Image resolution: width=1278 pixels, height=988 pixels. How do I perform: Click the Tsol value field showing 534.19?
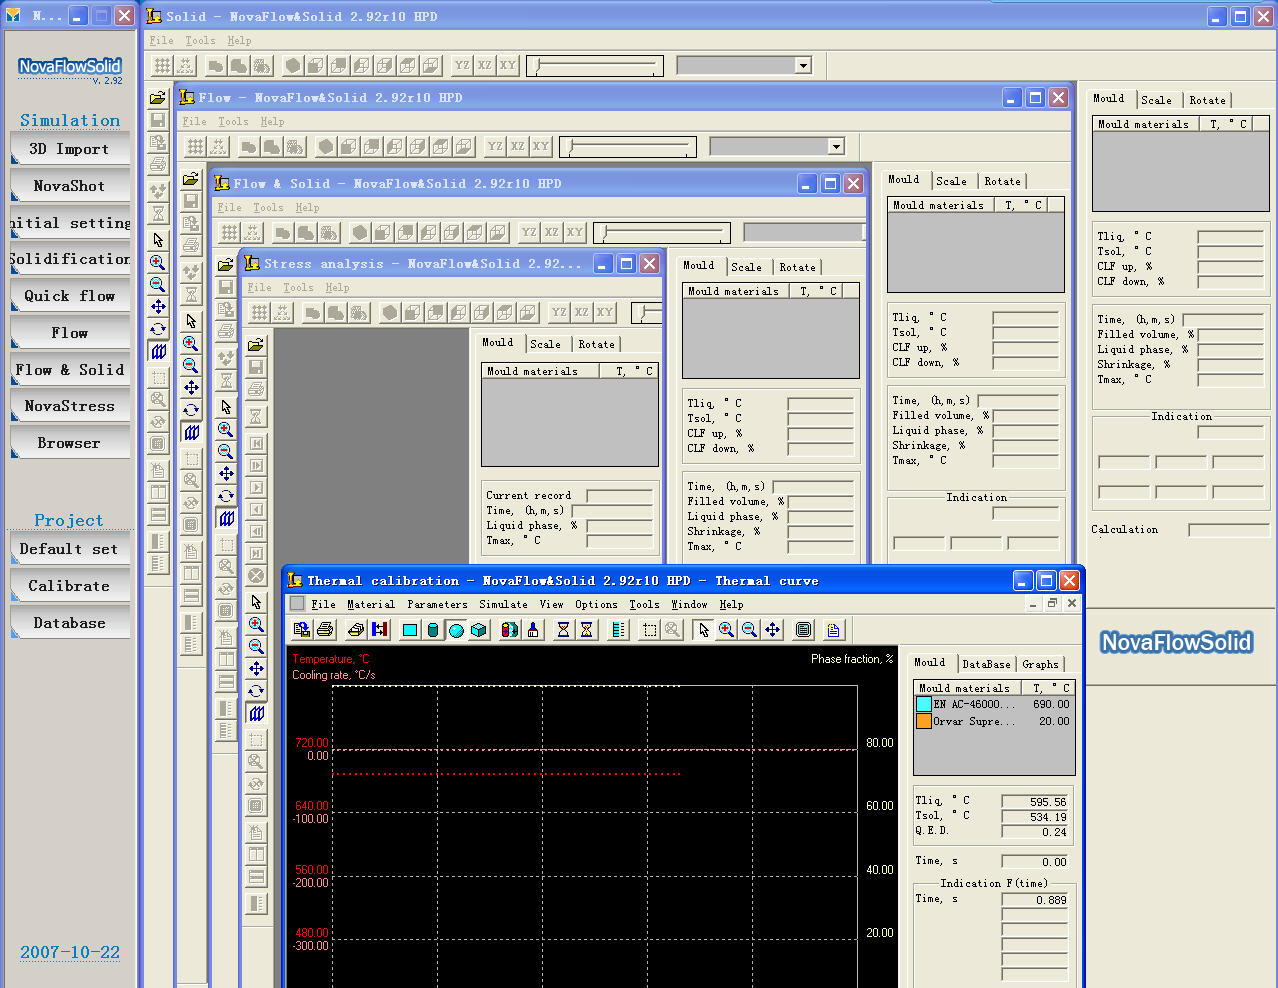[1036, 817]
